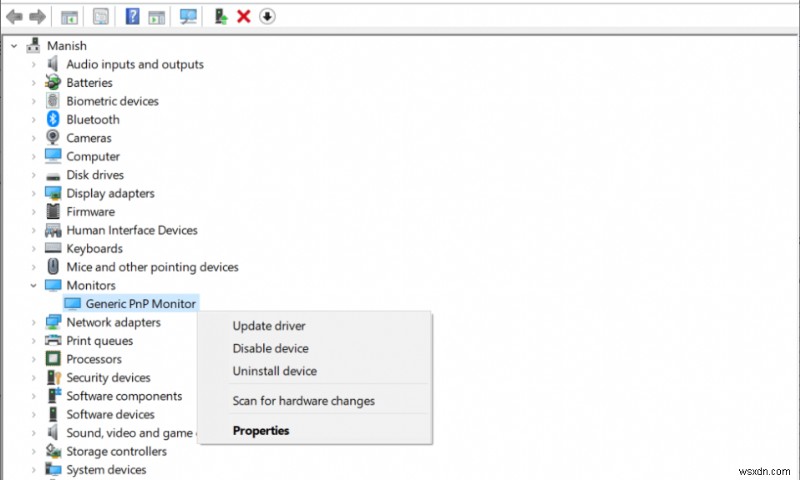Select the Biometric devices label

[112, 101]
